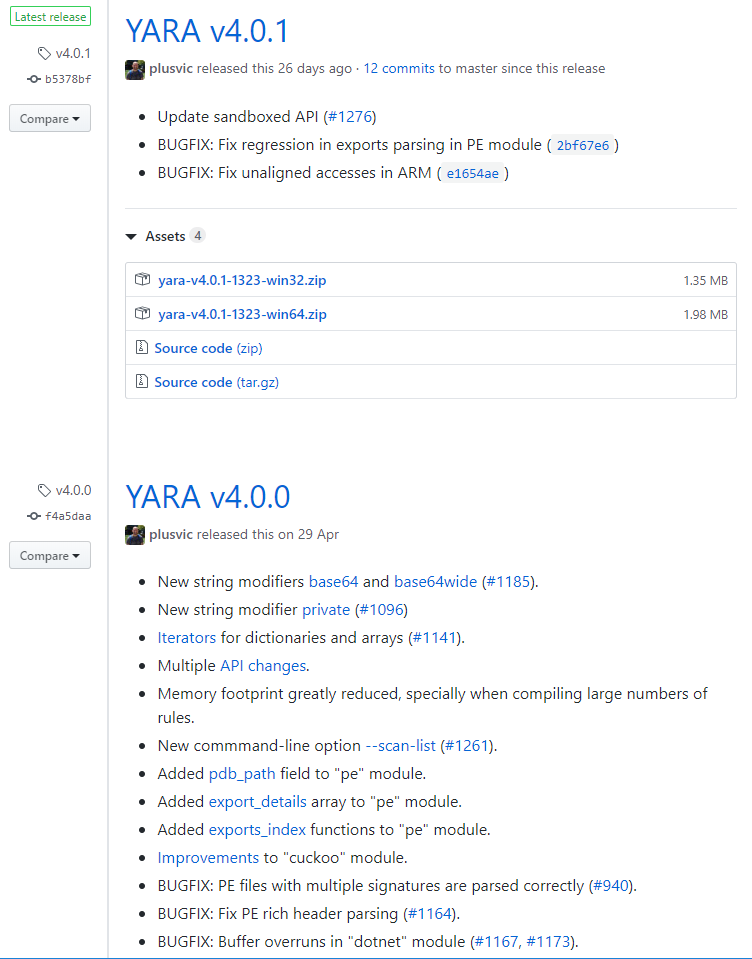Click the Latest release badge
The image size is (752, 959).
tap(50, 17)
